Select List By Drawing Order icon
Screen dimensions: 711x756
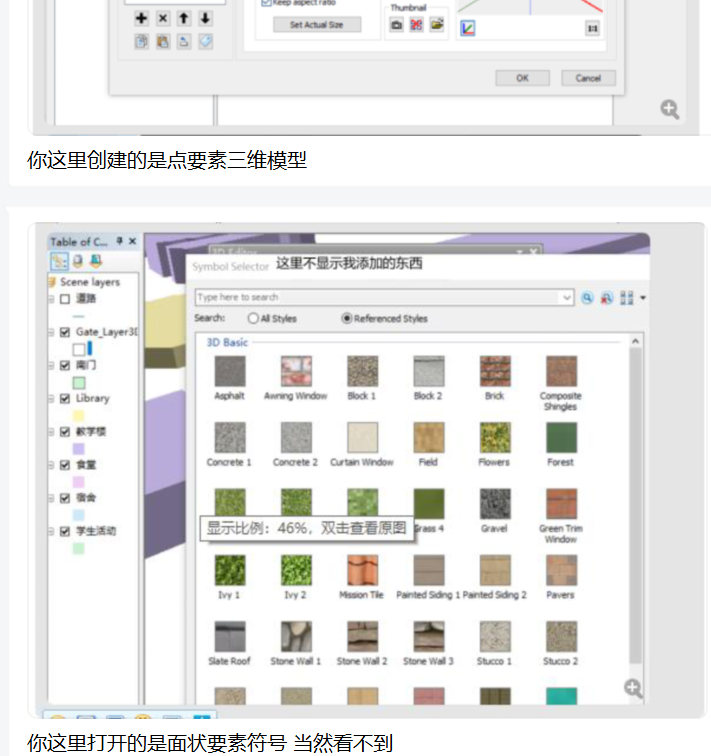tap(59, 261)
